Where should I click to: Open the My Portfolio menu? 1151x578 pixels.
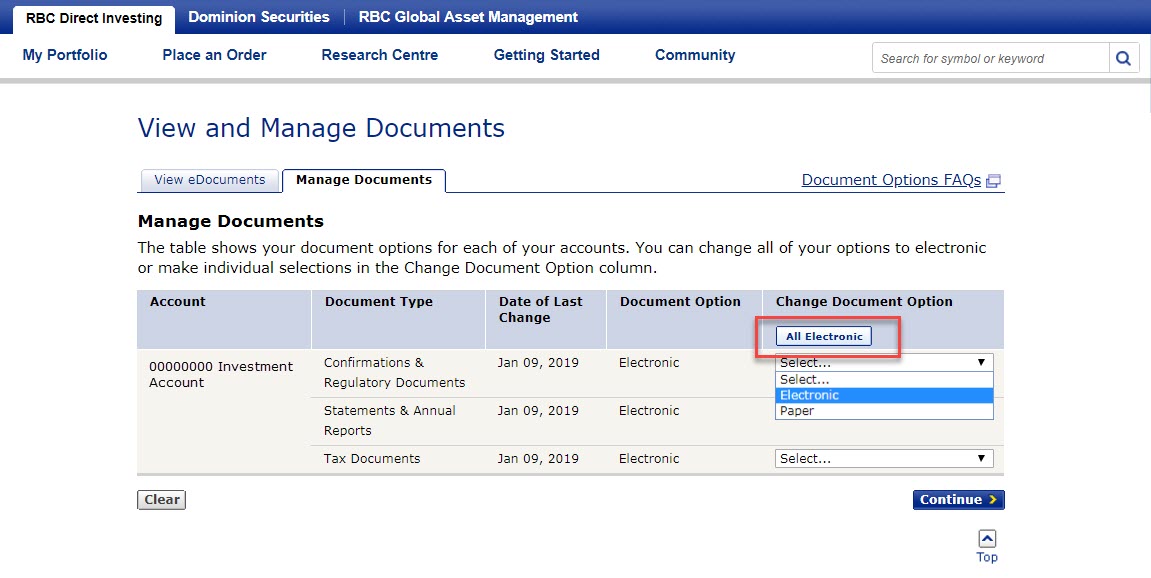[x=65, y=55]
